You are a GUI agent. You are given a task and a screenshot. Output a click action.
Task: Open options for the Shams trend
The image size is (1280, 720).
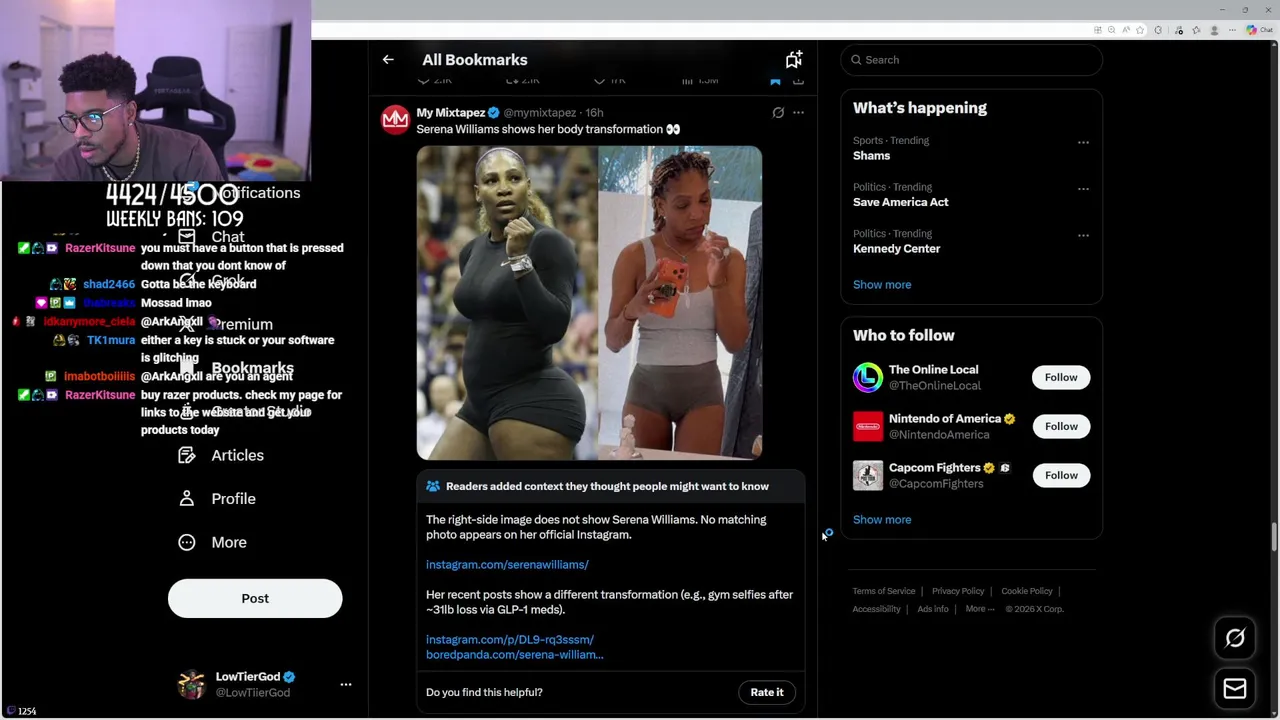coord(1083,142)
